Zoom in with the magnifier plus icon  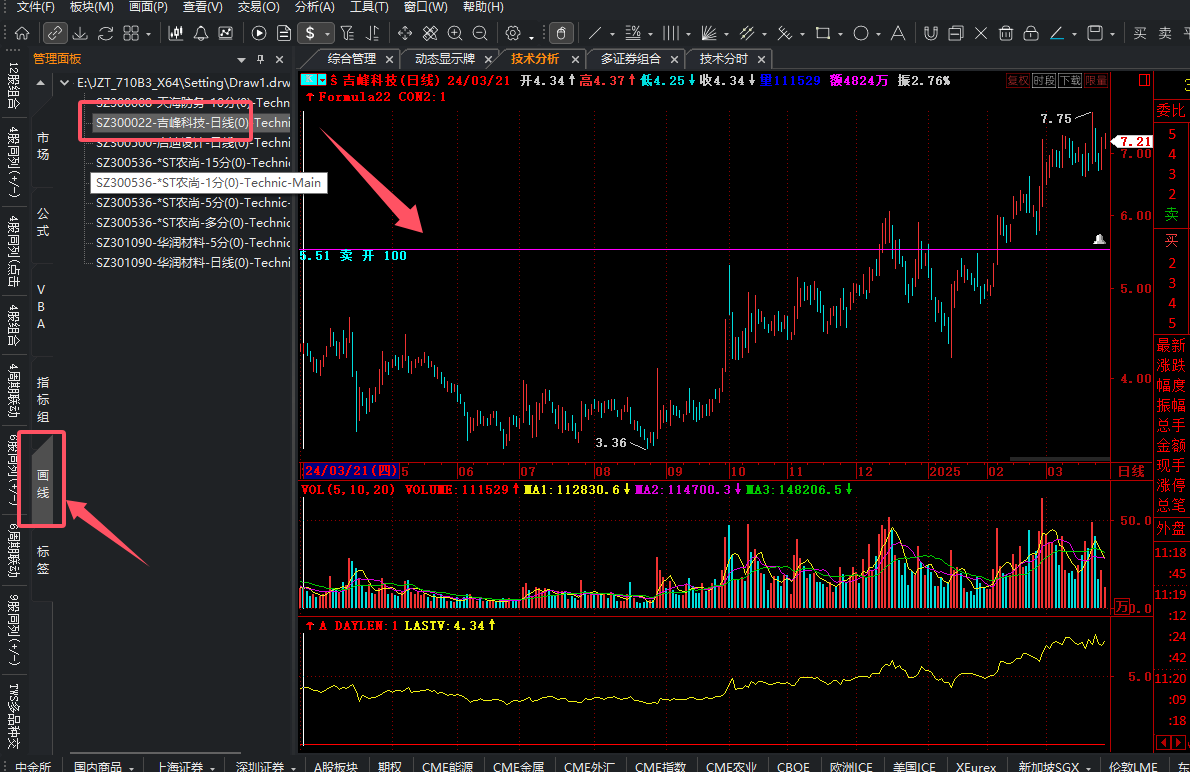coord(455,33)
